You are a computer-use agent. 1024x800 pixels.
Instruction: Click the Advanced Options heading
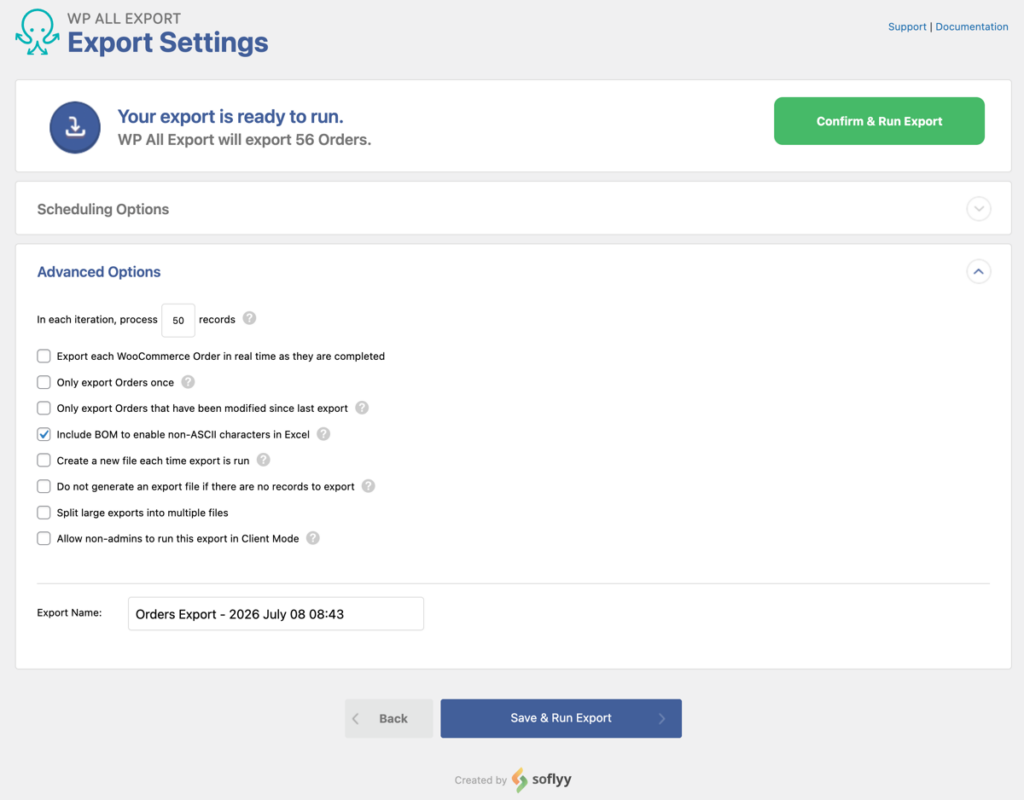(99, 272)
